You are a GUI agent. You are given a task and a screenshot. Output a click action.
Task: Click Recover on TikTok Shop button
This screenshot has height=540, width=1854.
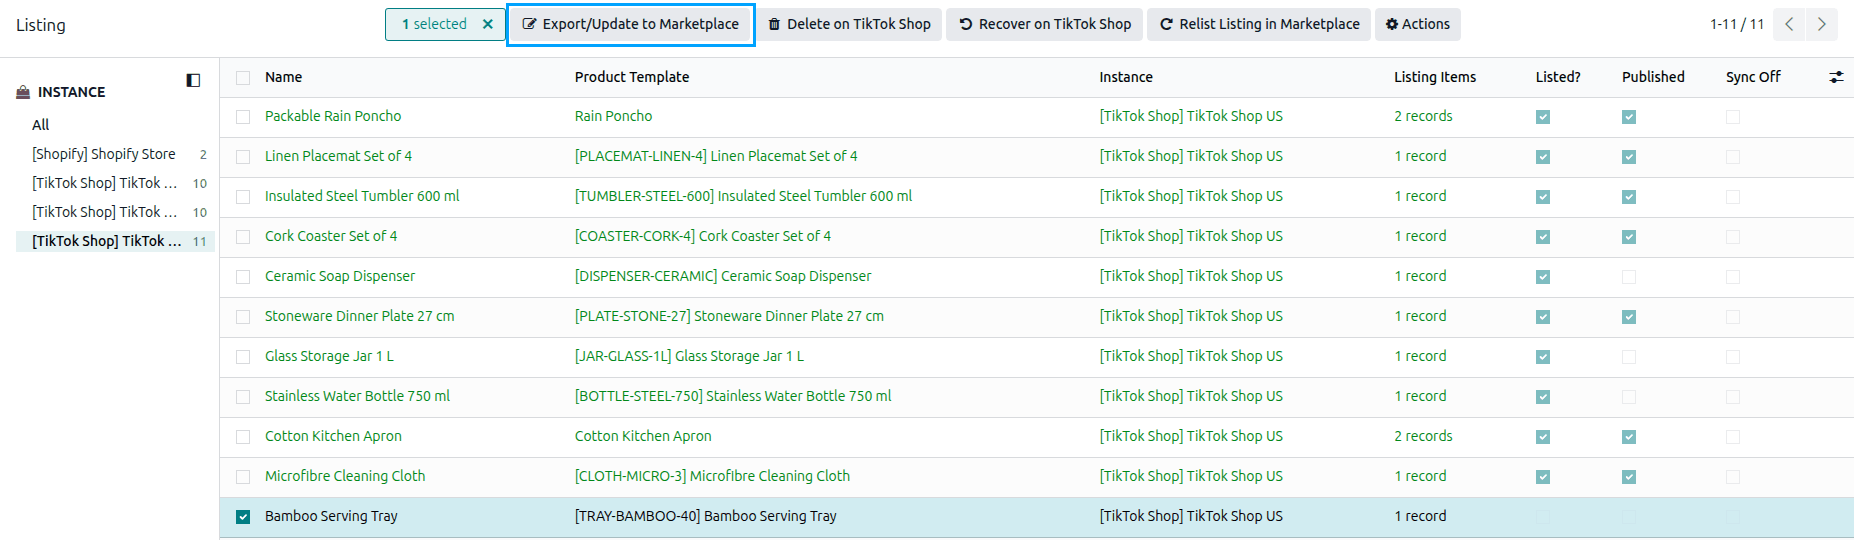1045,24
